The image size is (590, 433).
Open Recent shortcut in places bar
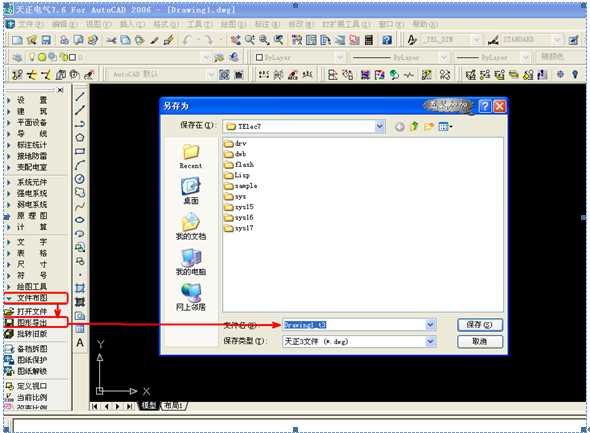191,156
